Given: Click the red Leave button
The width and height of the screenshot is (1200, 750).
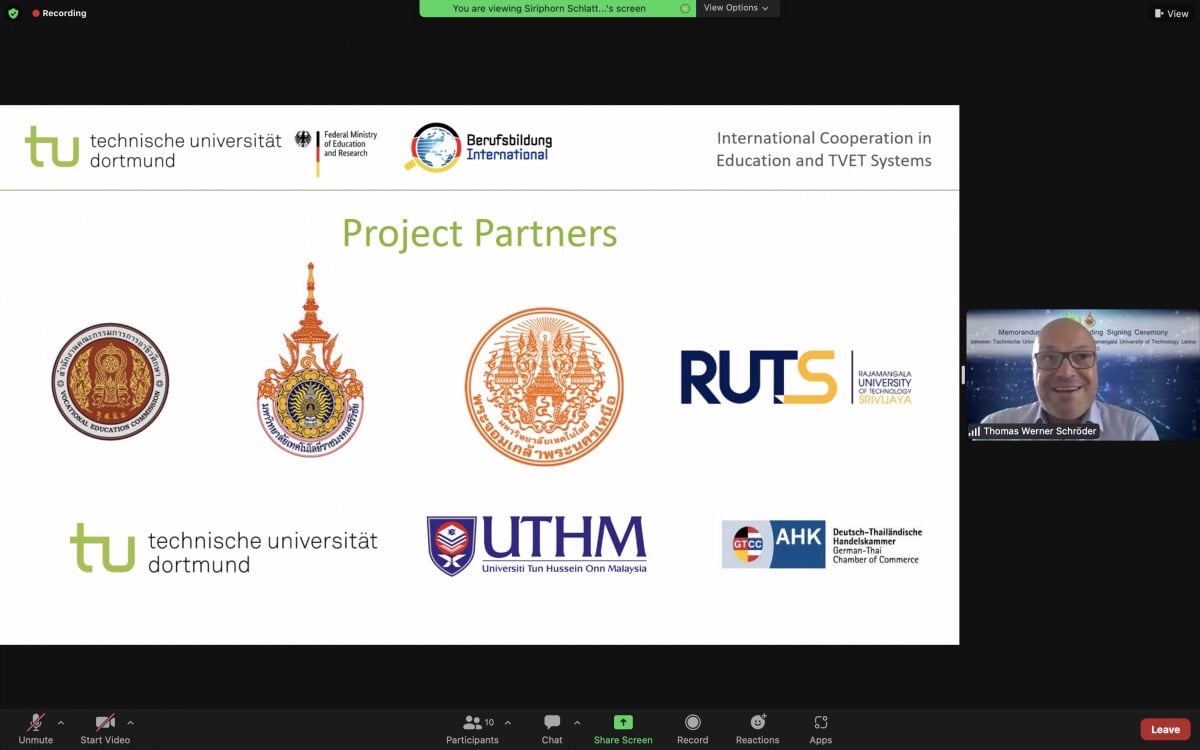Looking at the screenshot, I should coord(1165,729).
